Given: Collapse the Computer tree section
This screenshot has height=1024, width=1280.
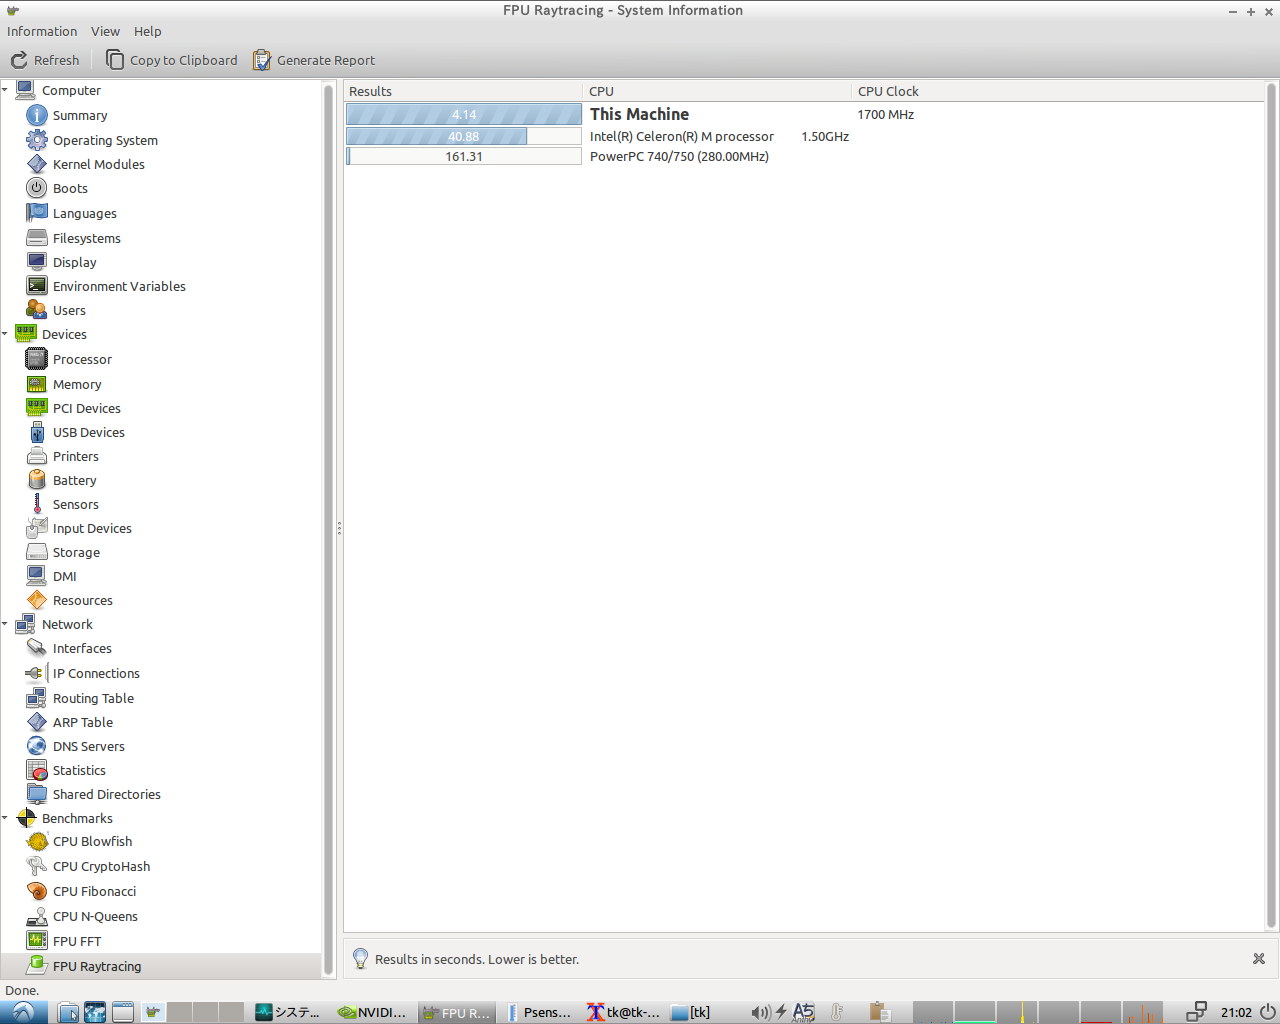Looking at the screenshot, I should 5,90.
